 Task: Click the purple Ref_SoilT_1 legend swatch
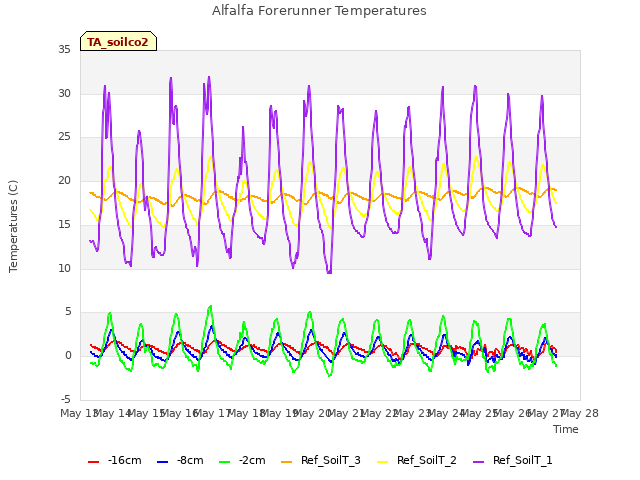[x=478, y=462]
